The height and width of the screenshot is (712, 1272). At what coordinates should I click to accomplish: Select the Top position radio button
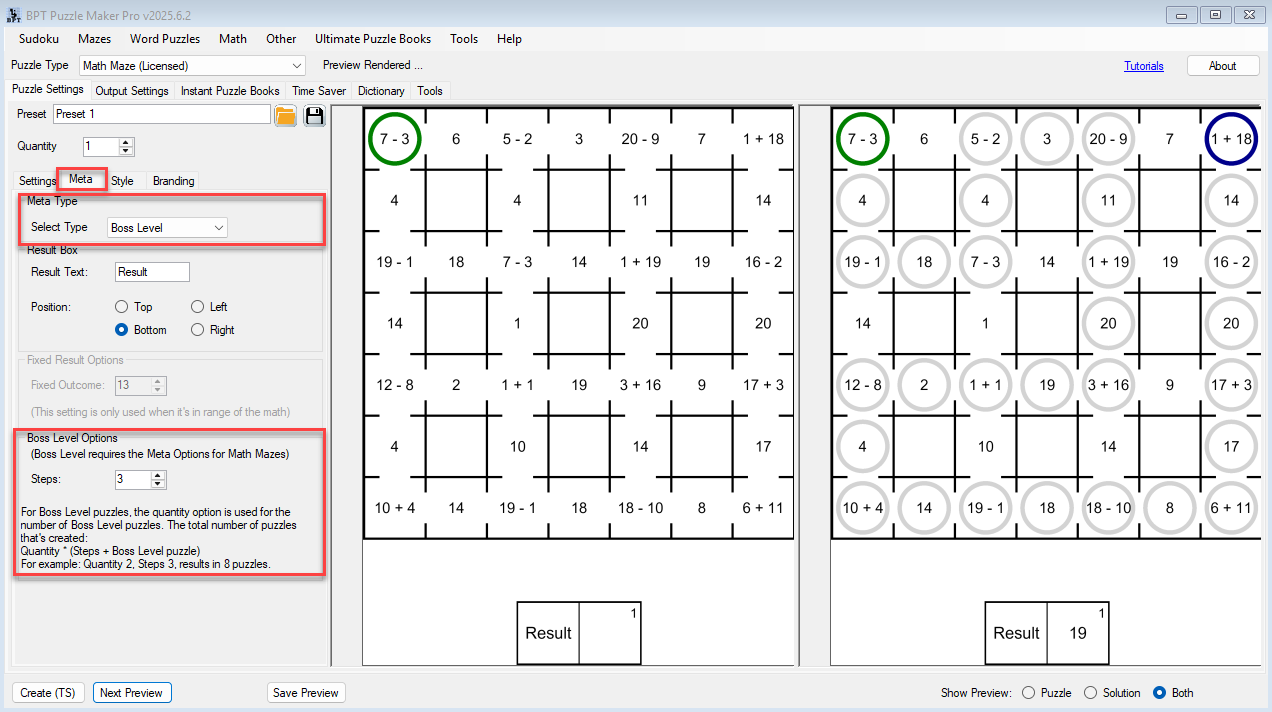(x=122, y=307)
